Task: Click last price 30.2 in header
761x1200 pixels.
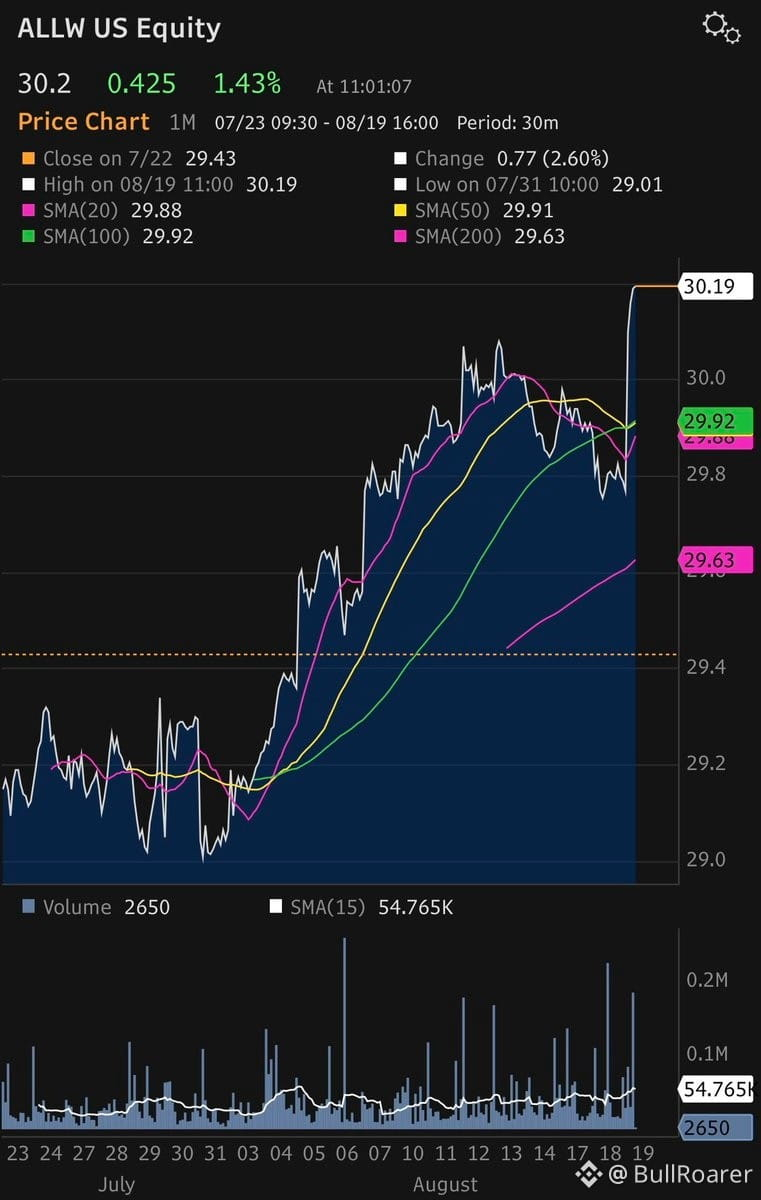Action: coord(44,83)
